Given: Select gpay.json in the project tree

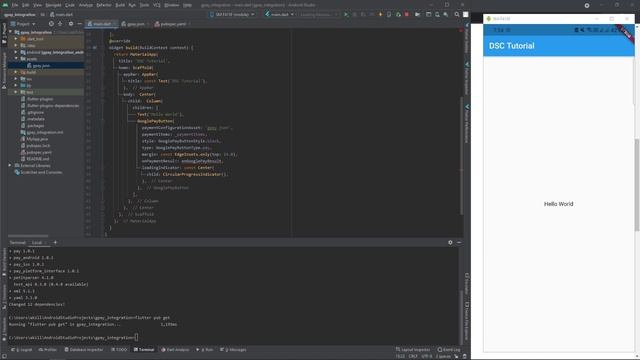Looking at the screenshot, I should point(41,65).
